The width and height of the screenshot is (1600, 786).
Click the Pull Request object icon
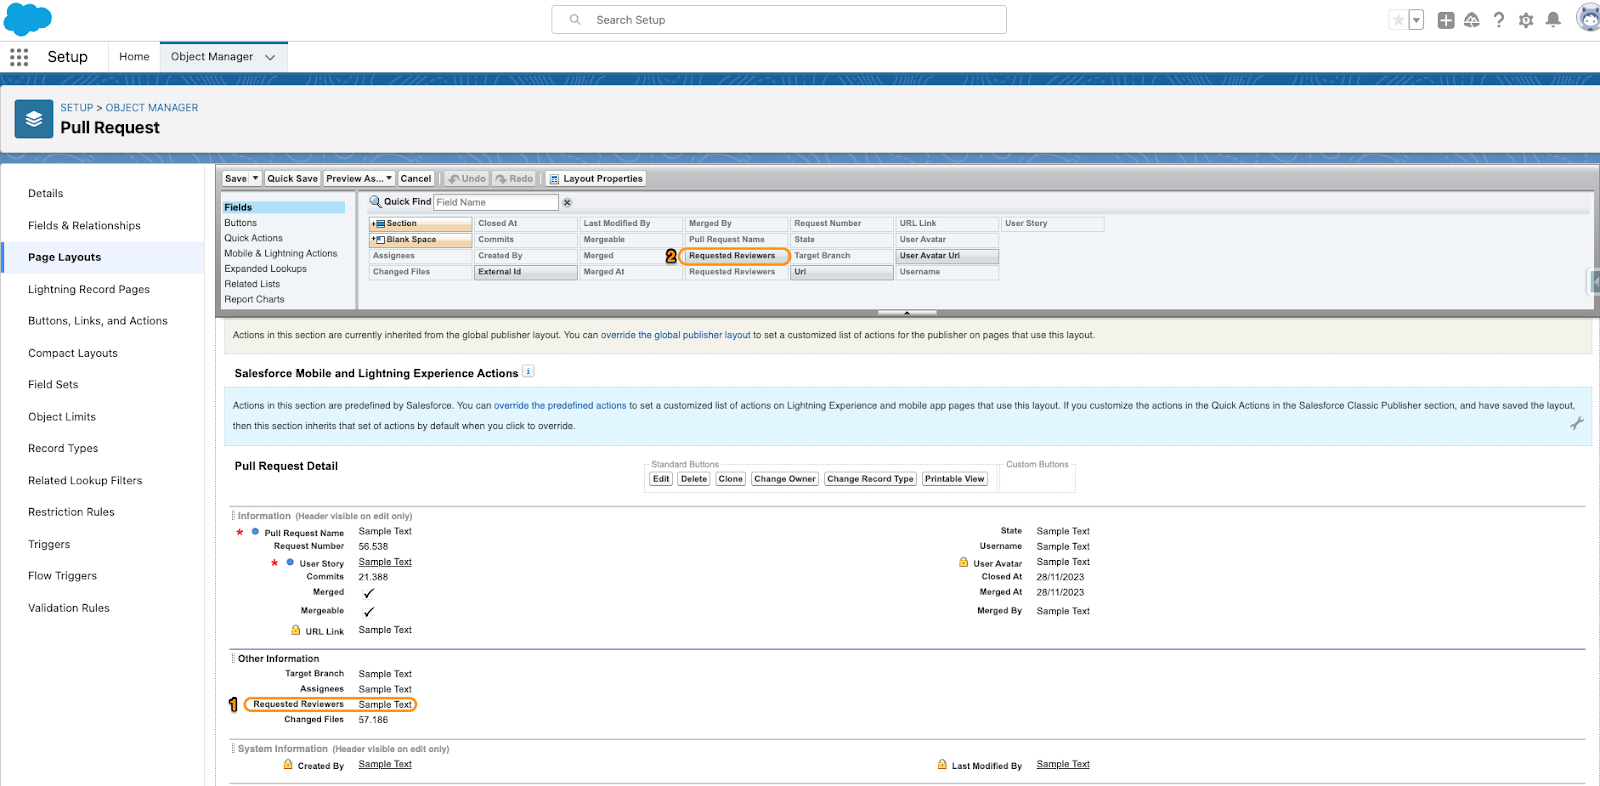34,119
